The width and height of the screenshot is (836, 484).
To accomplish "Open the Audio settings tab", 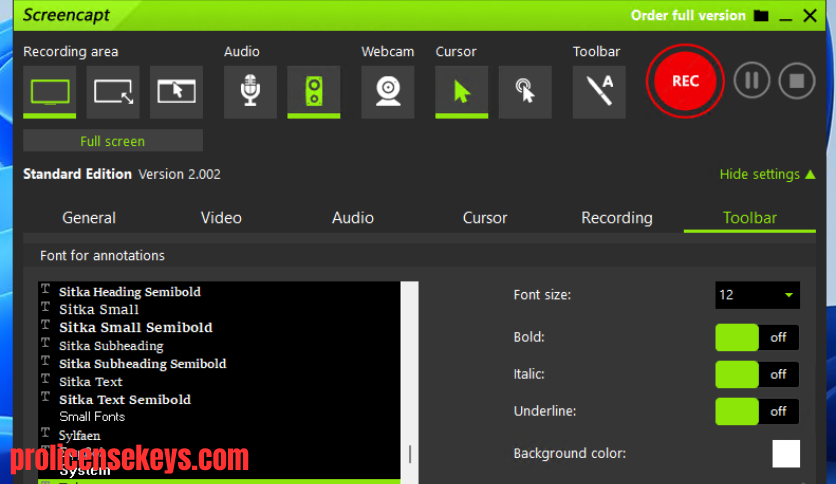I will tap(353, 218).
